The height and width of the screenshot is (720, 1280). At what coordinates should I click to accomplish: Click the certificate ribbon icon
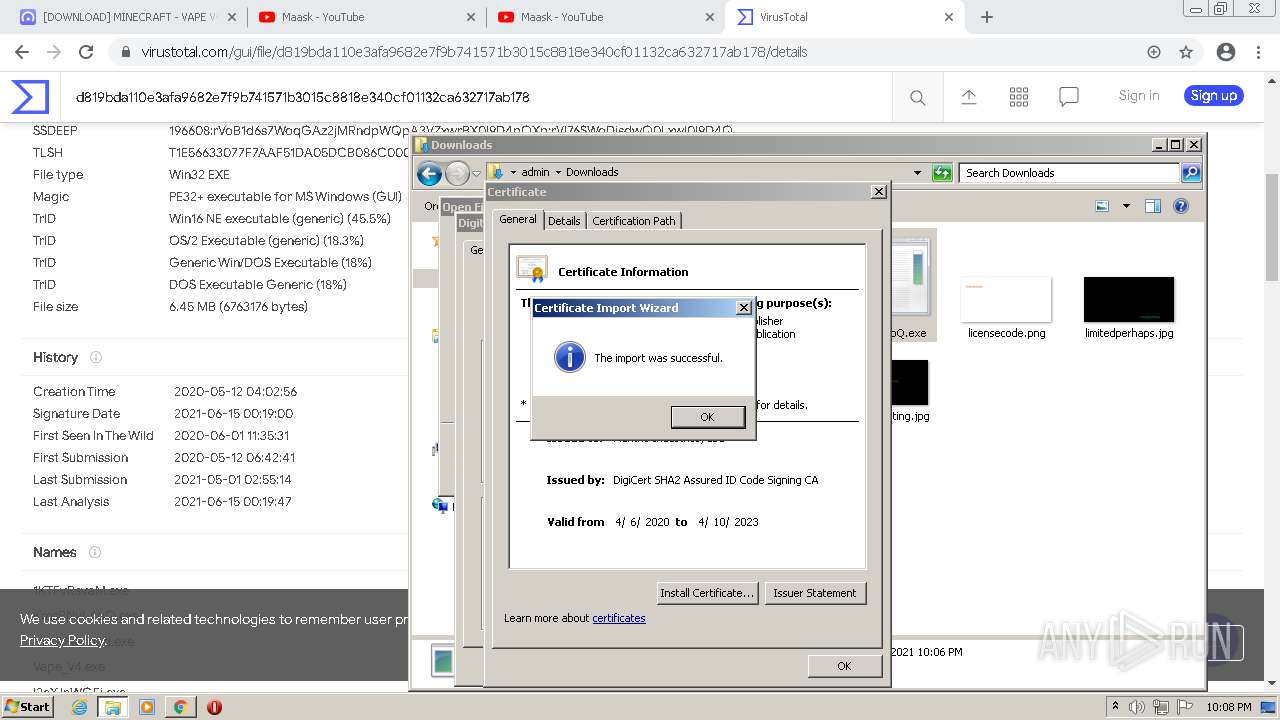point(531,270)
